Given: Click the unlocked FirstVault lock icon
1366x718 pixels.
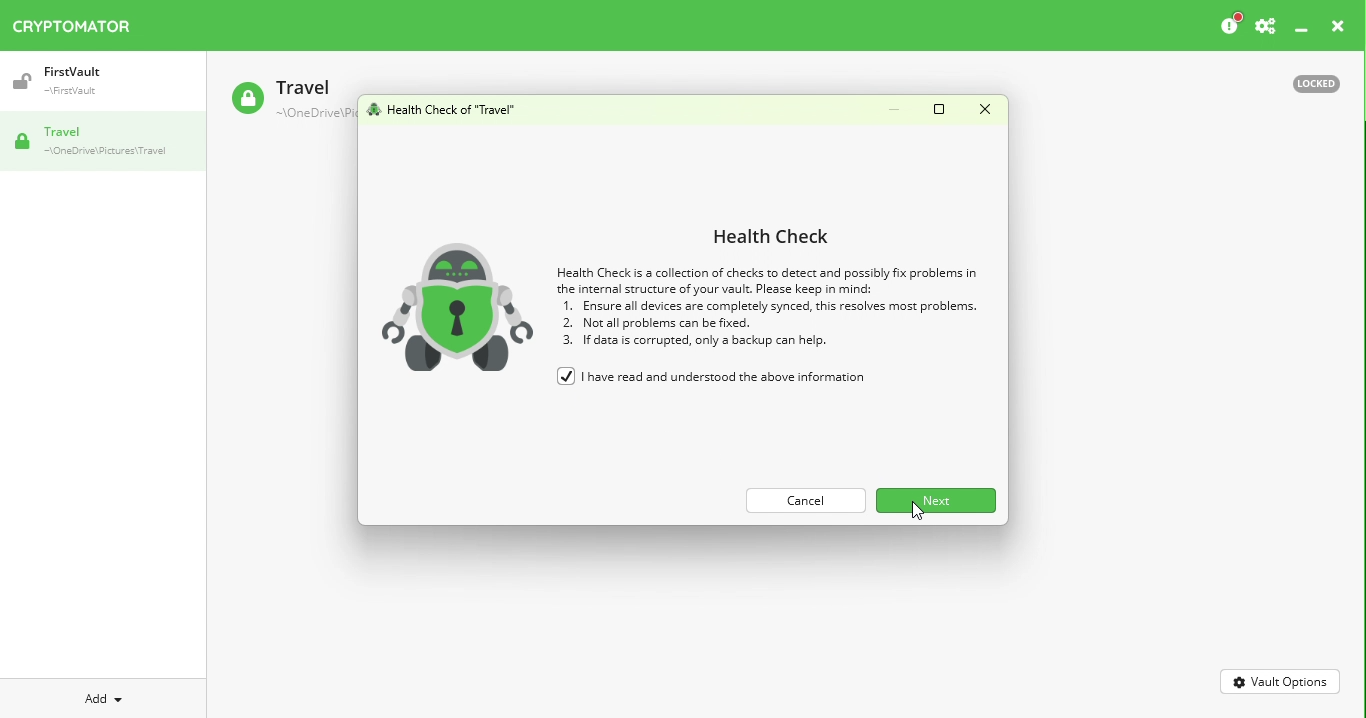Looking at the screenshot, I should point(22,82).
